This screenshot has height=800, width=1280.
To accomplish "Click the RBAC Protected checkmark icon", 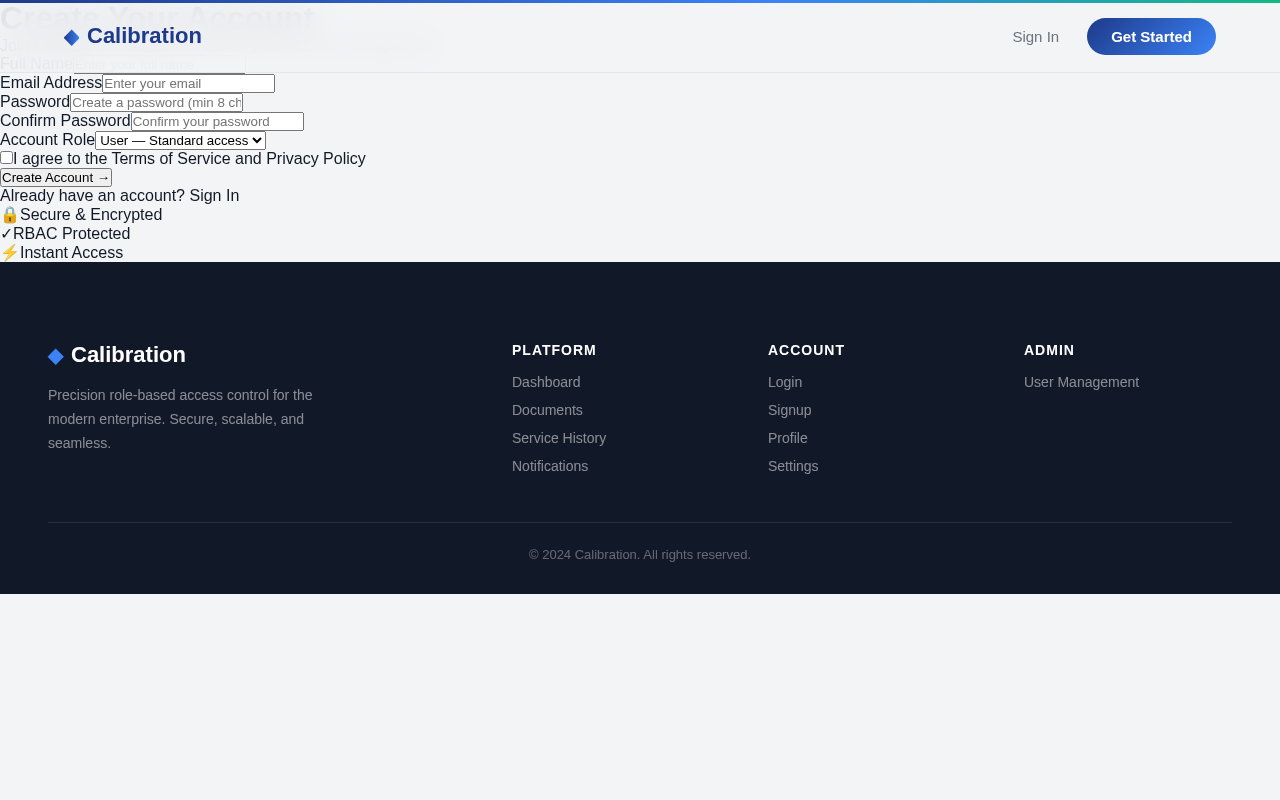I will (x=6, y=233).
